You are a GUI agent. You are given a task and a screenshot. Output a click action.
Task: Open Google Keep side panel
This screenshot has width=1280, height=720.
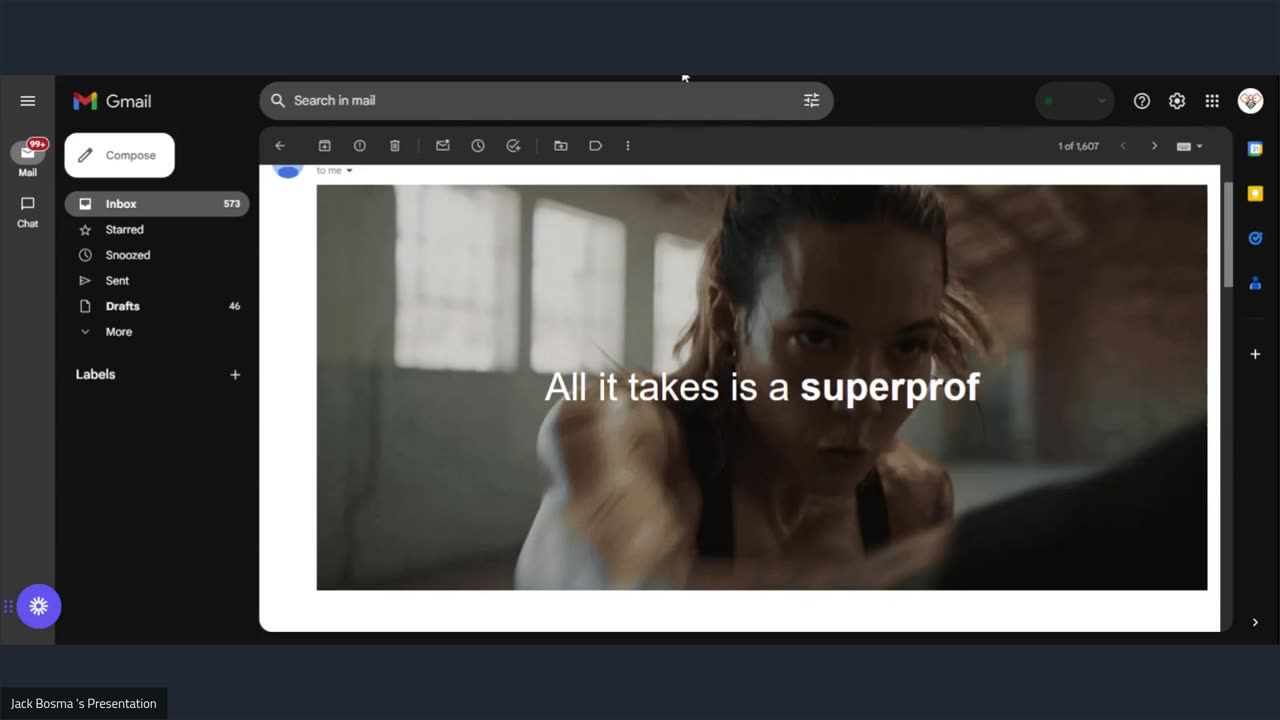[1255, 194]
